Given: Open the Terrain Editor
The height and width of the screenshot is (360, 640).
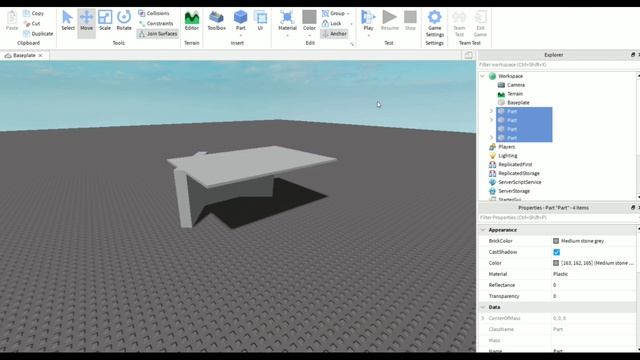Looking at the screenshot, I should [191, 21].
